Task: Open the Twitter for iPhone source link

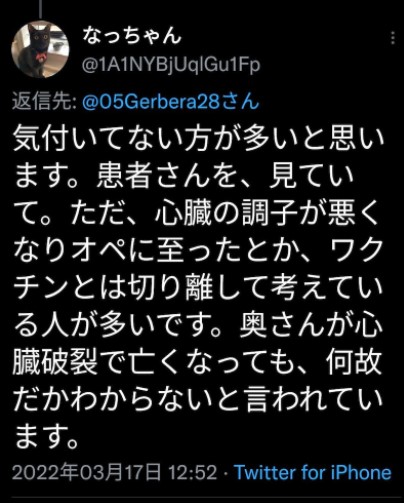Action: [313, 472]
